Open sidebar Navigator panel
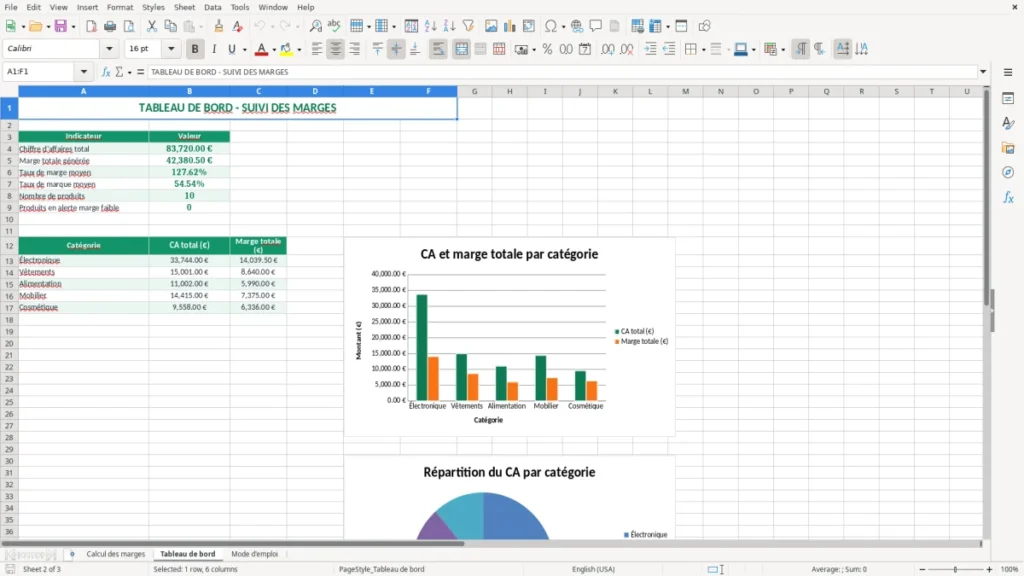The width and height of the screenshot is (1024, 576). (x=1008, y=172)
